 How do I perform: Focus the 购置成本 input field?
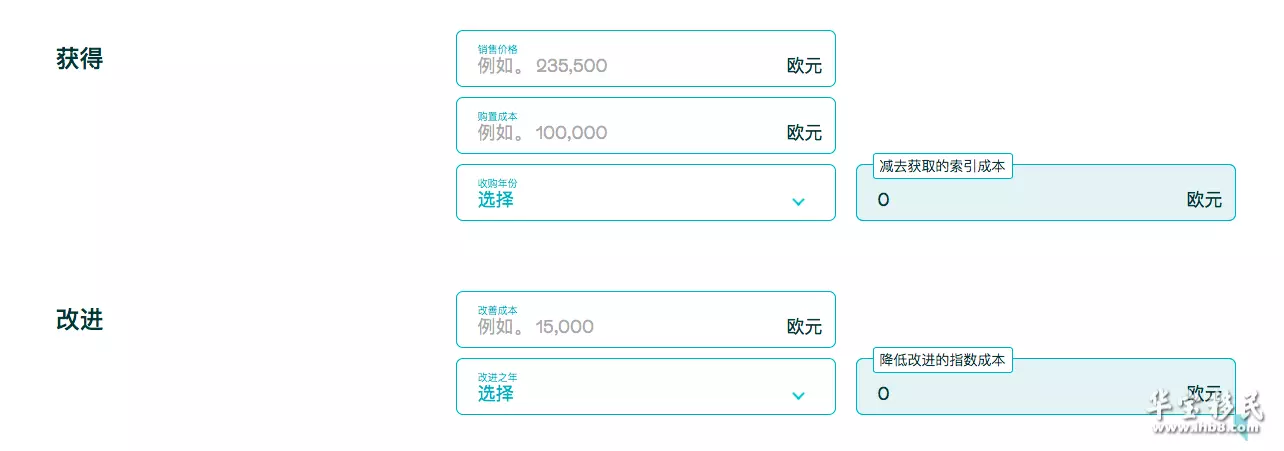click(645, 125)
